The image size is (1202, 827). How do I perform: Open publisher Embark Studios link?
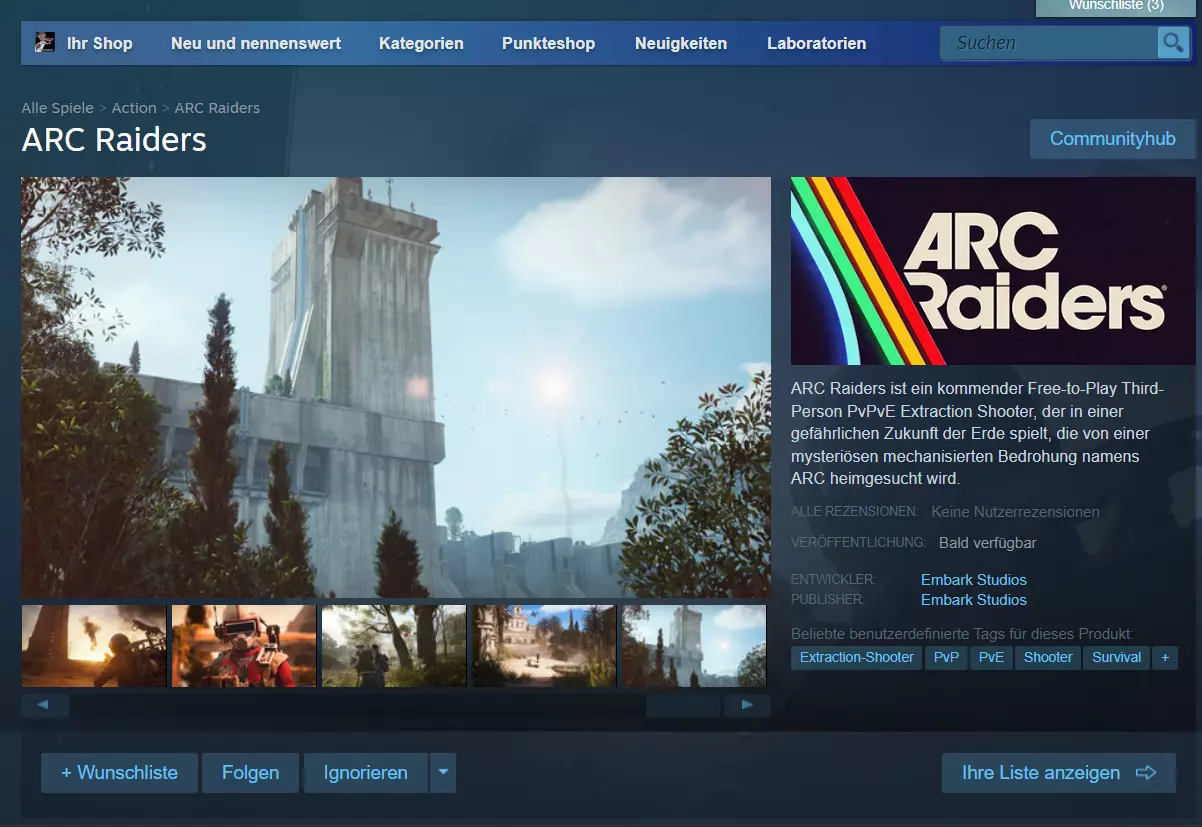pyautogui.click(x=974, y=600)
